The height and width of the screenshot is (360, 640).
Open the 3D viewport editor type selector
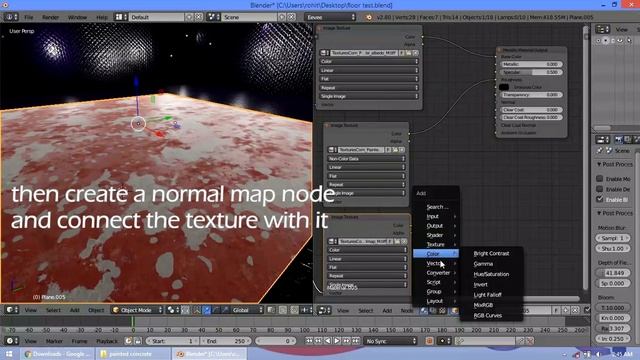pos(11,310)
